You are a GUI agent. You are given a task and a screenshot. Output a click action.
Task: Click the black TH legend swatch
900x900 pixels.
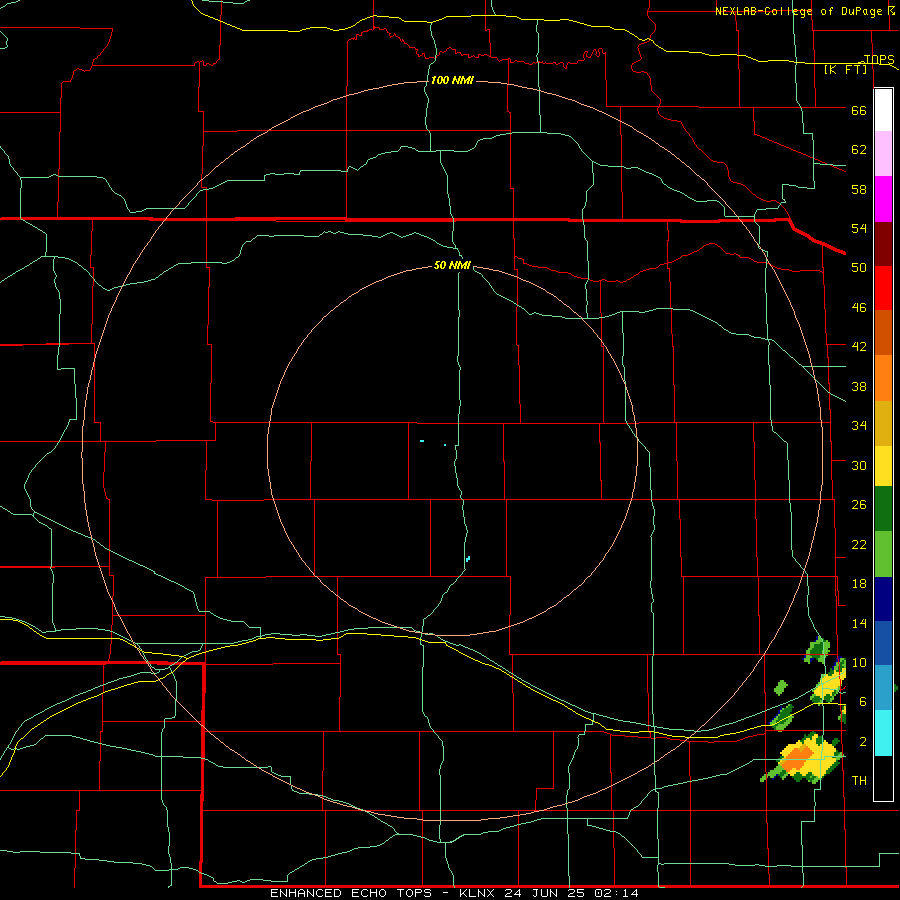coord(883,778)
